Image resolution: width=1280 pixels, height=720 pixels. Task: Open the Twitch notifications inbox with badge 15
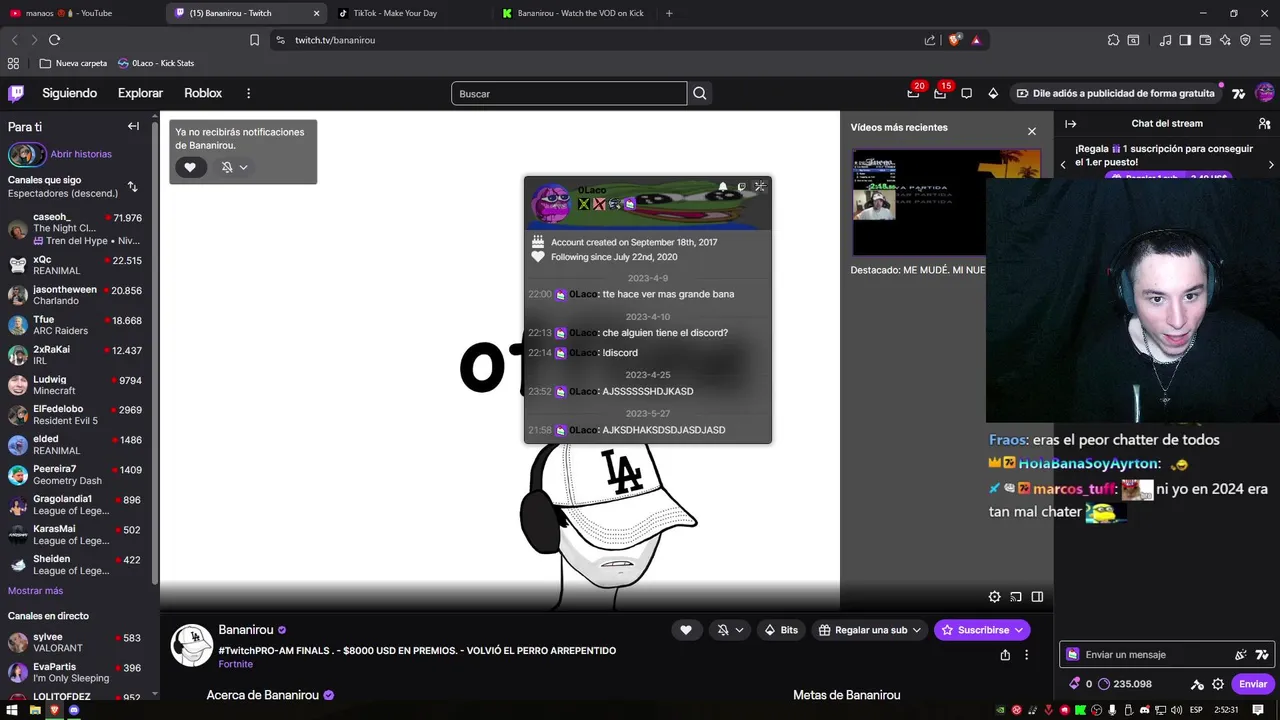click(x=940, y=93)
